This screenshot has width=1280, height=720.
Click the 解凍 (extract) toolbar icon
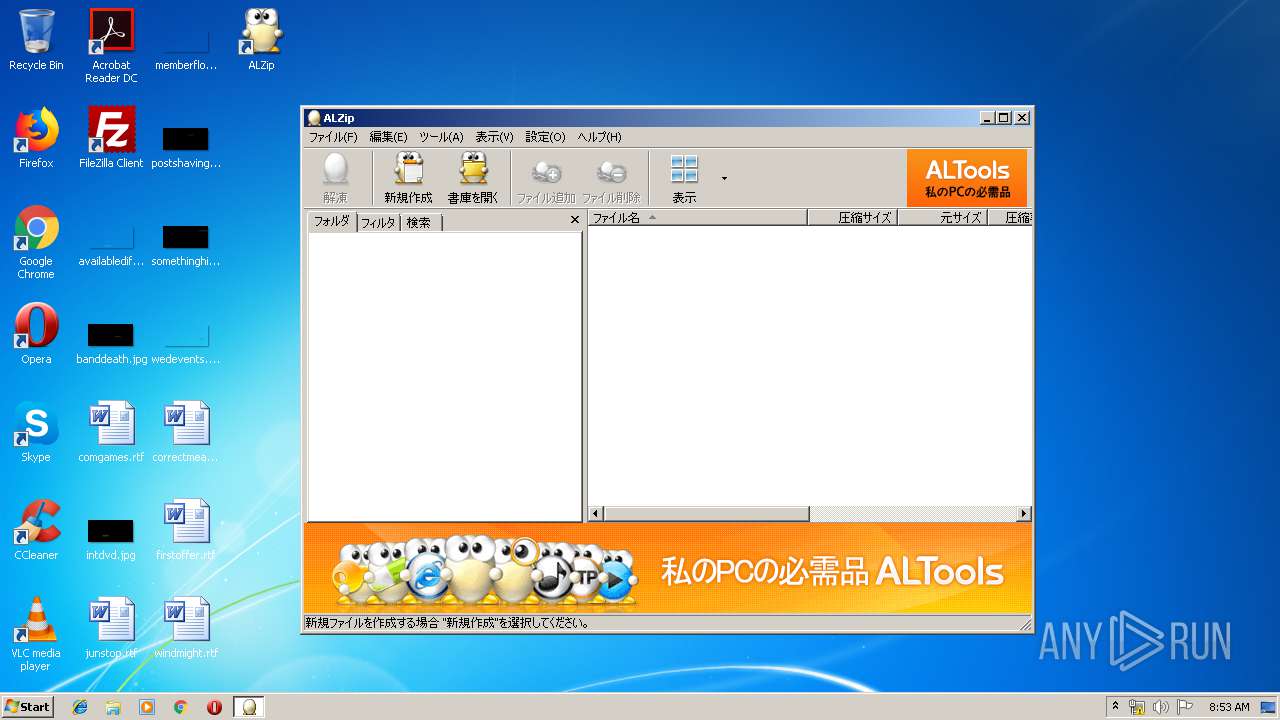pyautogui.click(x=335, y=179)
